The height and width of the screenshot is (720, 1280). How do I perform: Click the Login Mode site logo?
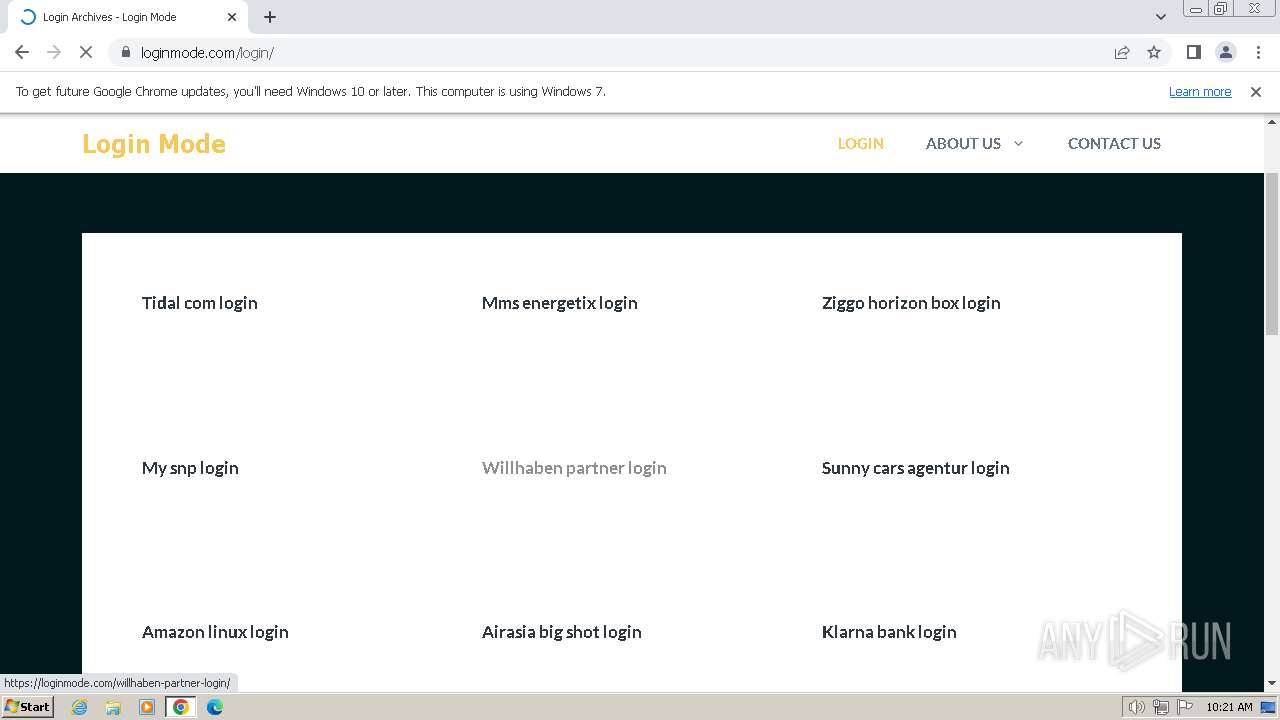click(x=154, y=144)
